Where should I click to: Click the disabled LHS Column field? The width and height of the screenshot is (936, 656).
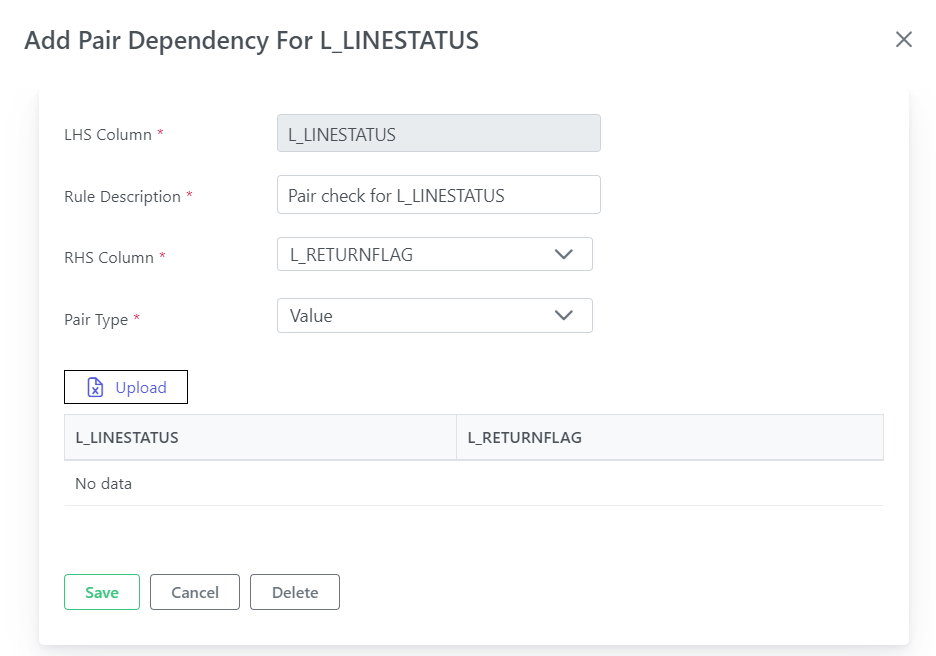tap(439, 133)
